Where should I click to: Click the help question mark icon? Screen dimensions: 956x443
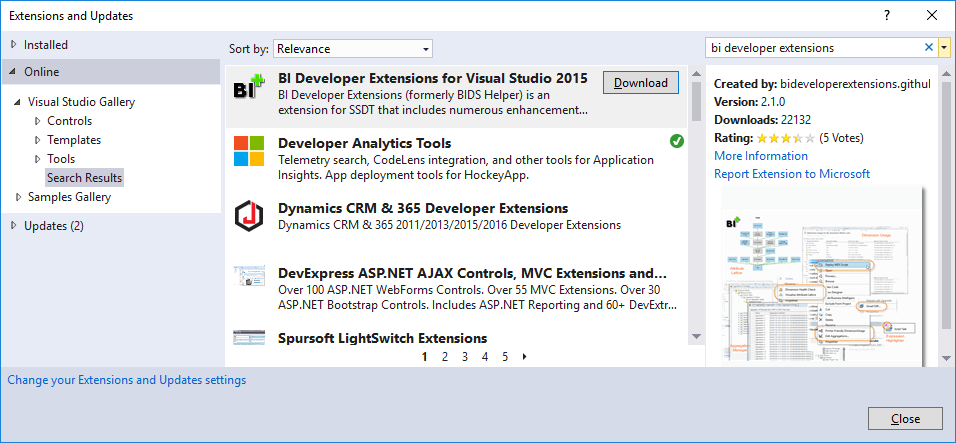click(x=886, y=16)
